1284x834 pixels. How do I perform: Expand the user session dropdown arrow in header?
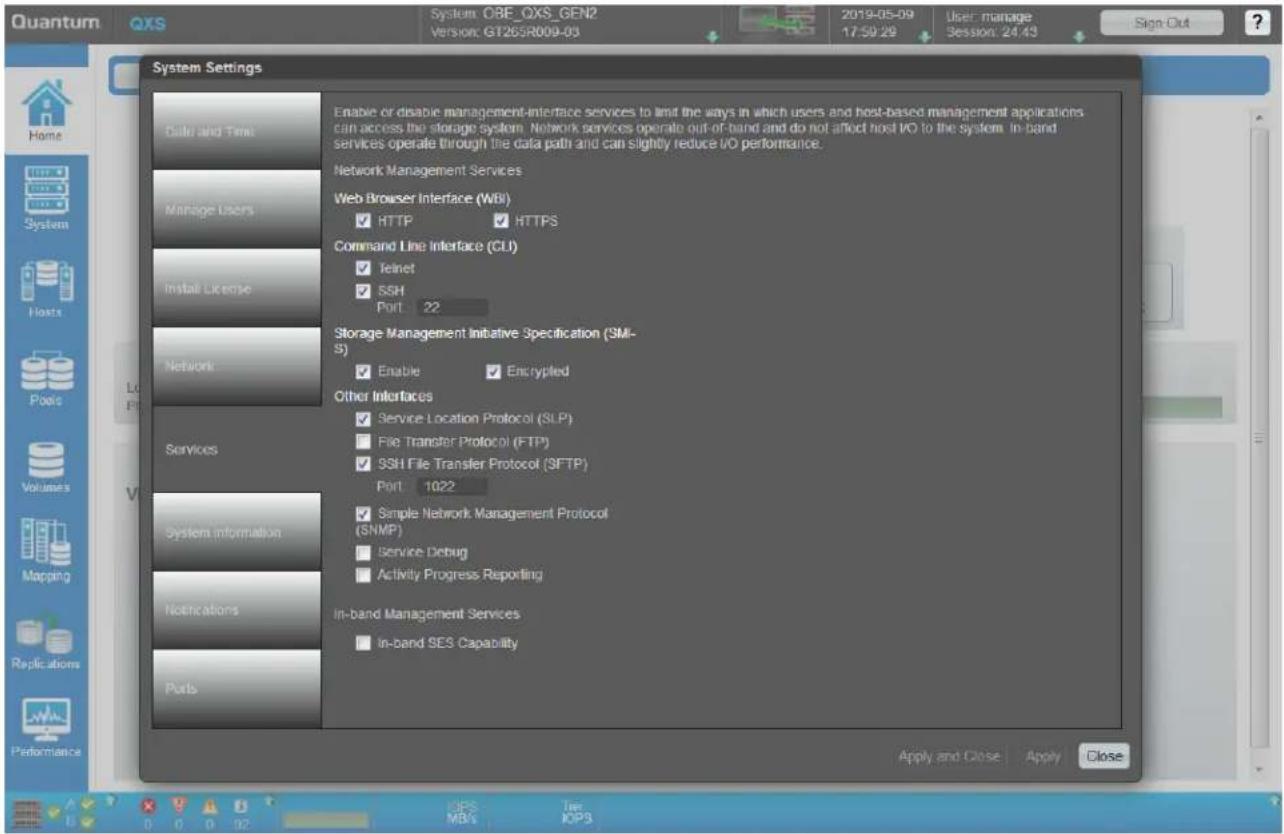[1078, 39]
